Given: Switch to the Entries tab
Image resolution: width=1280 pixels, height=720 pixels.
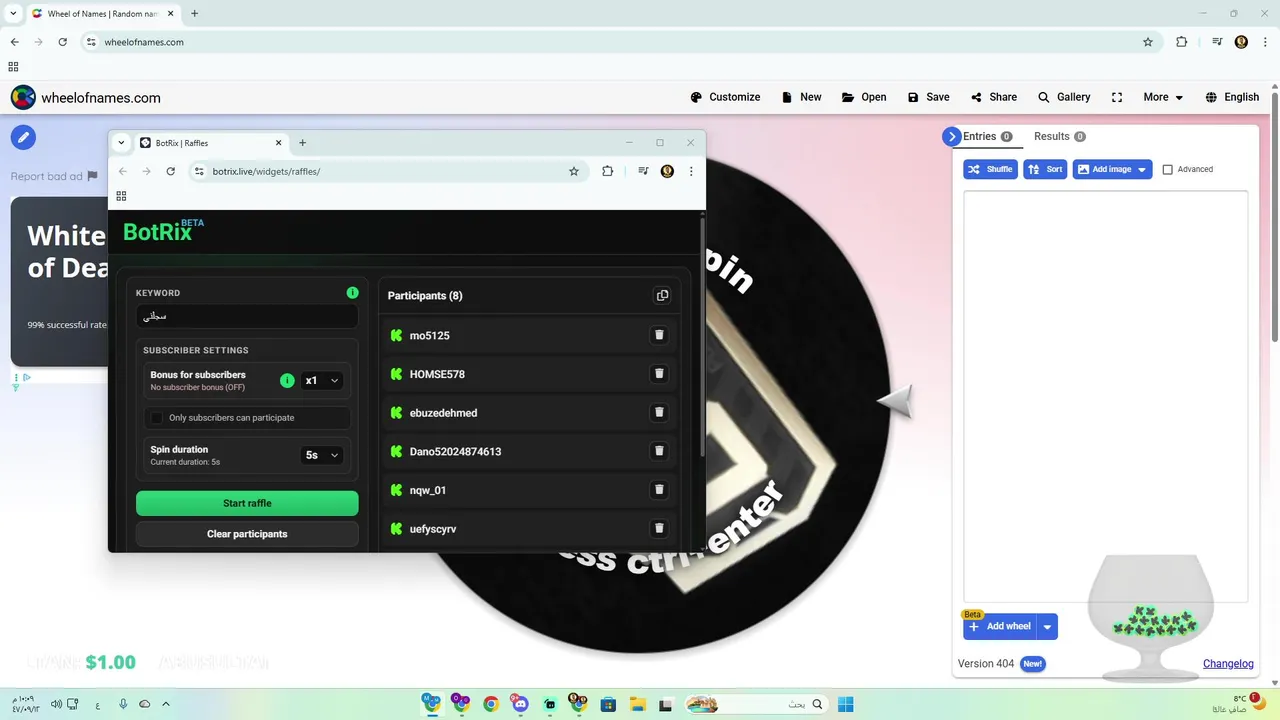Looking at the screenshot, I should pos(987,137).
